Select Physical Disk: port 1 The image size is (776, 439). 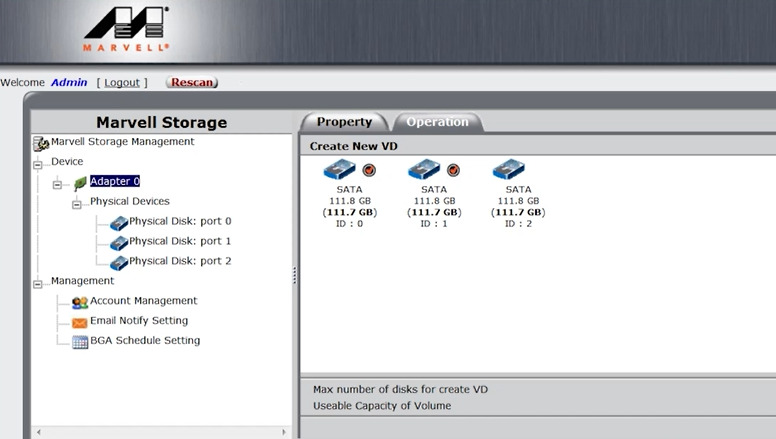pyautogui.click(x=180, y=241)
